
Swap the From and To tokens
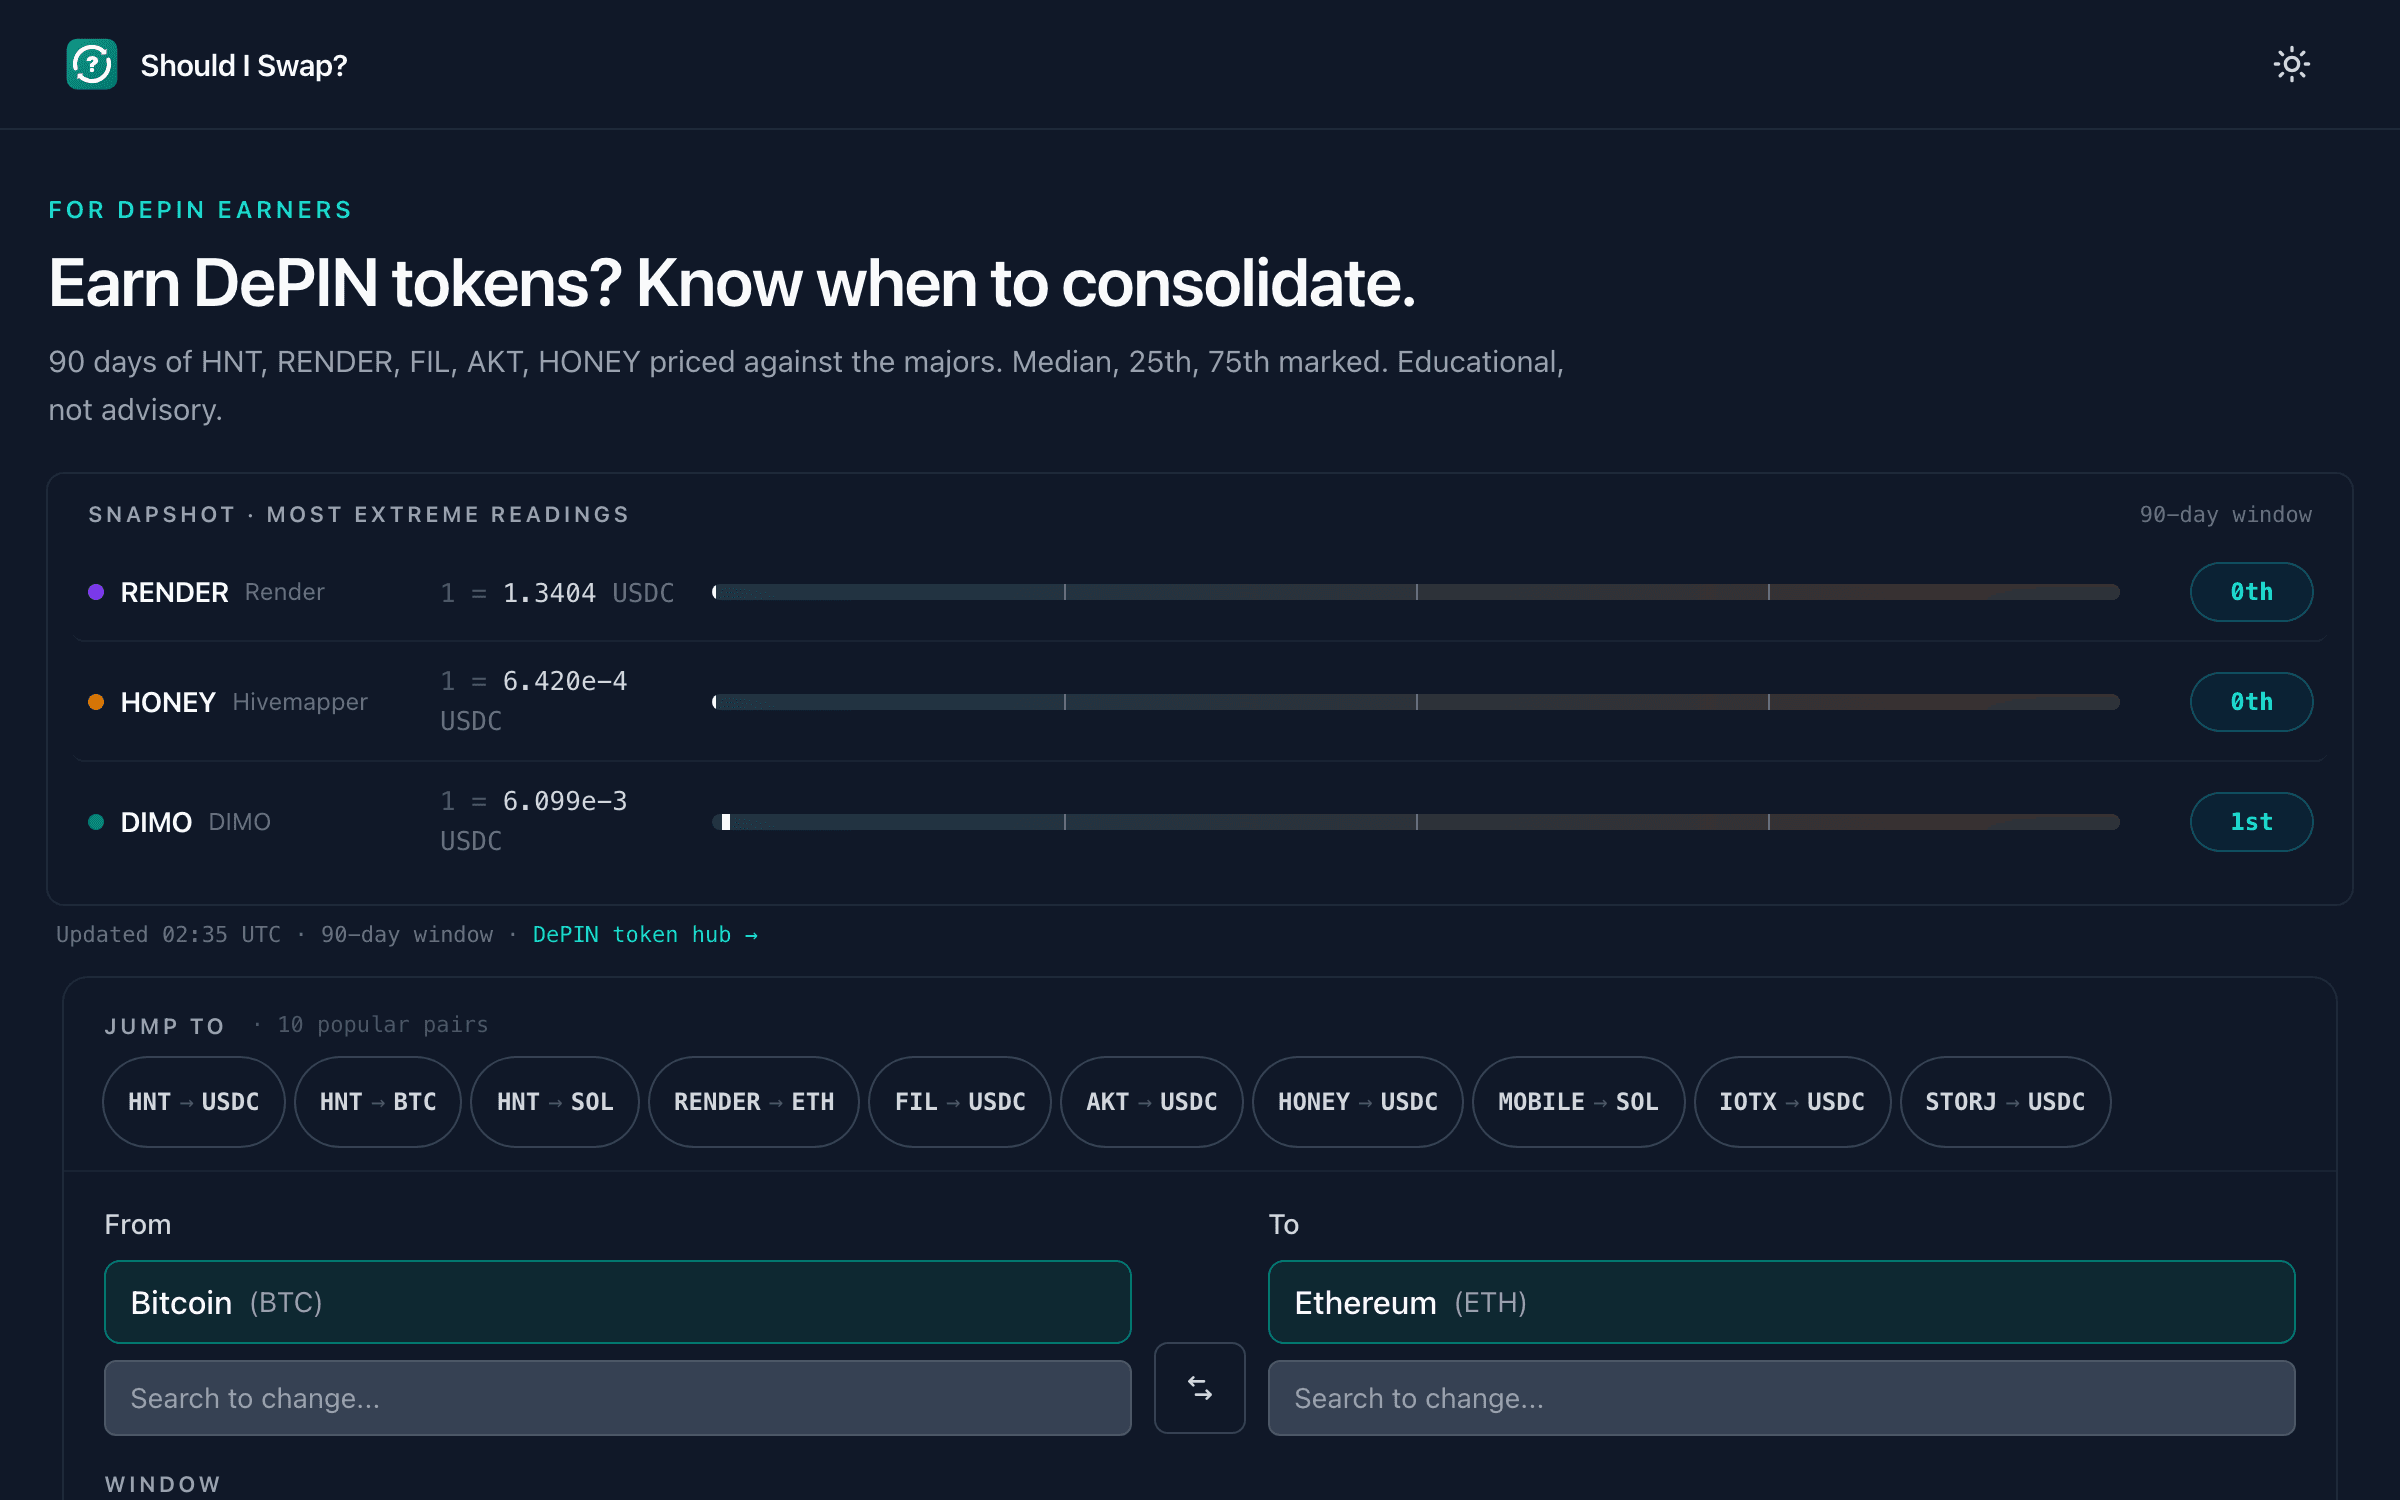tap(1200, 1388)
